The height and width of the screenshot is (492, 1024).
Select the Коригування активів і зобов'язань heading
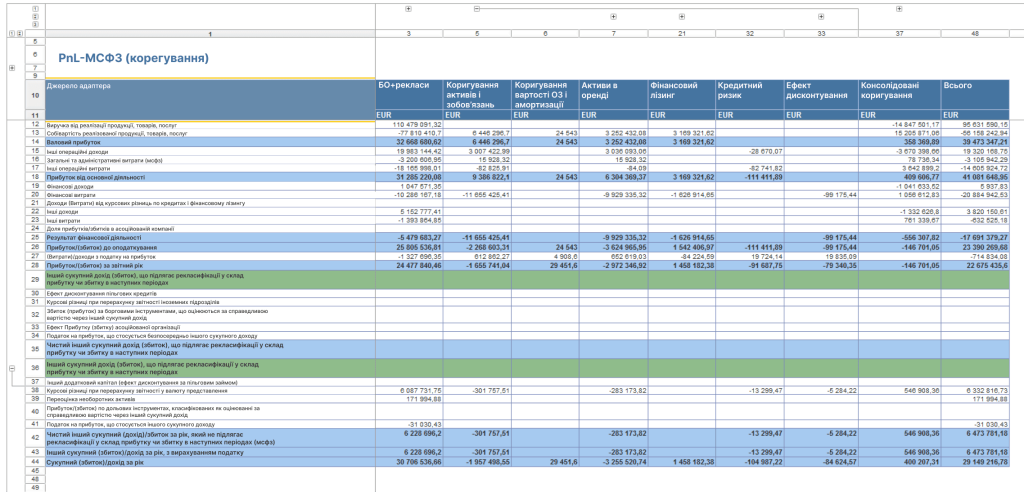coord(478,95)
